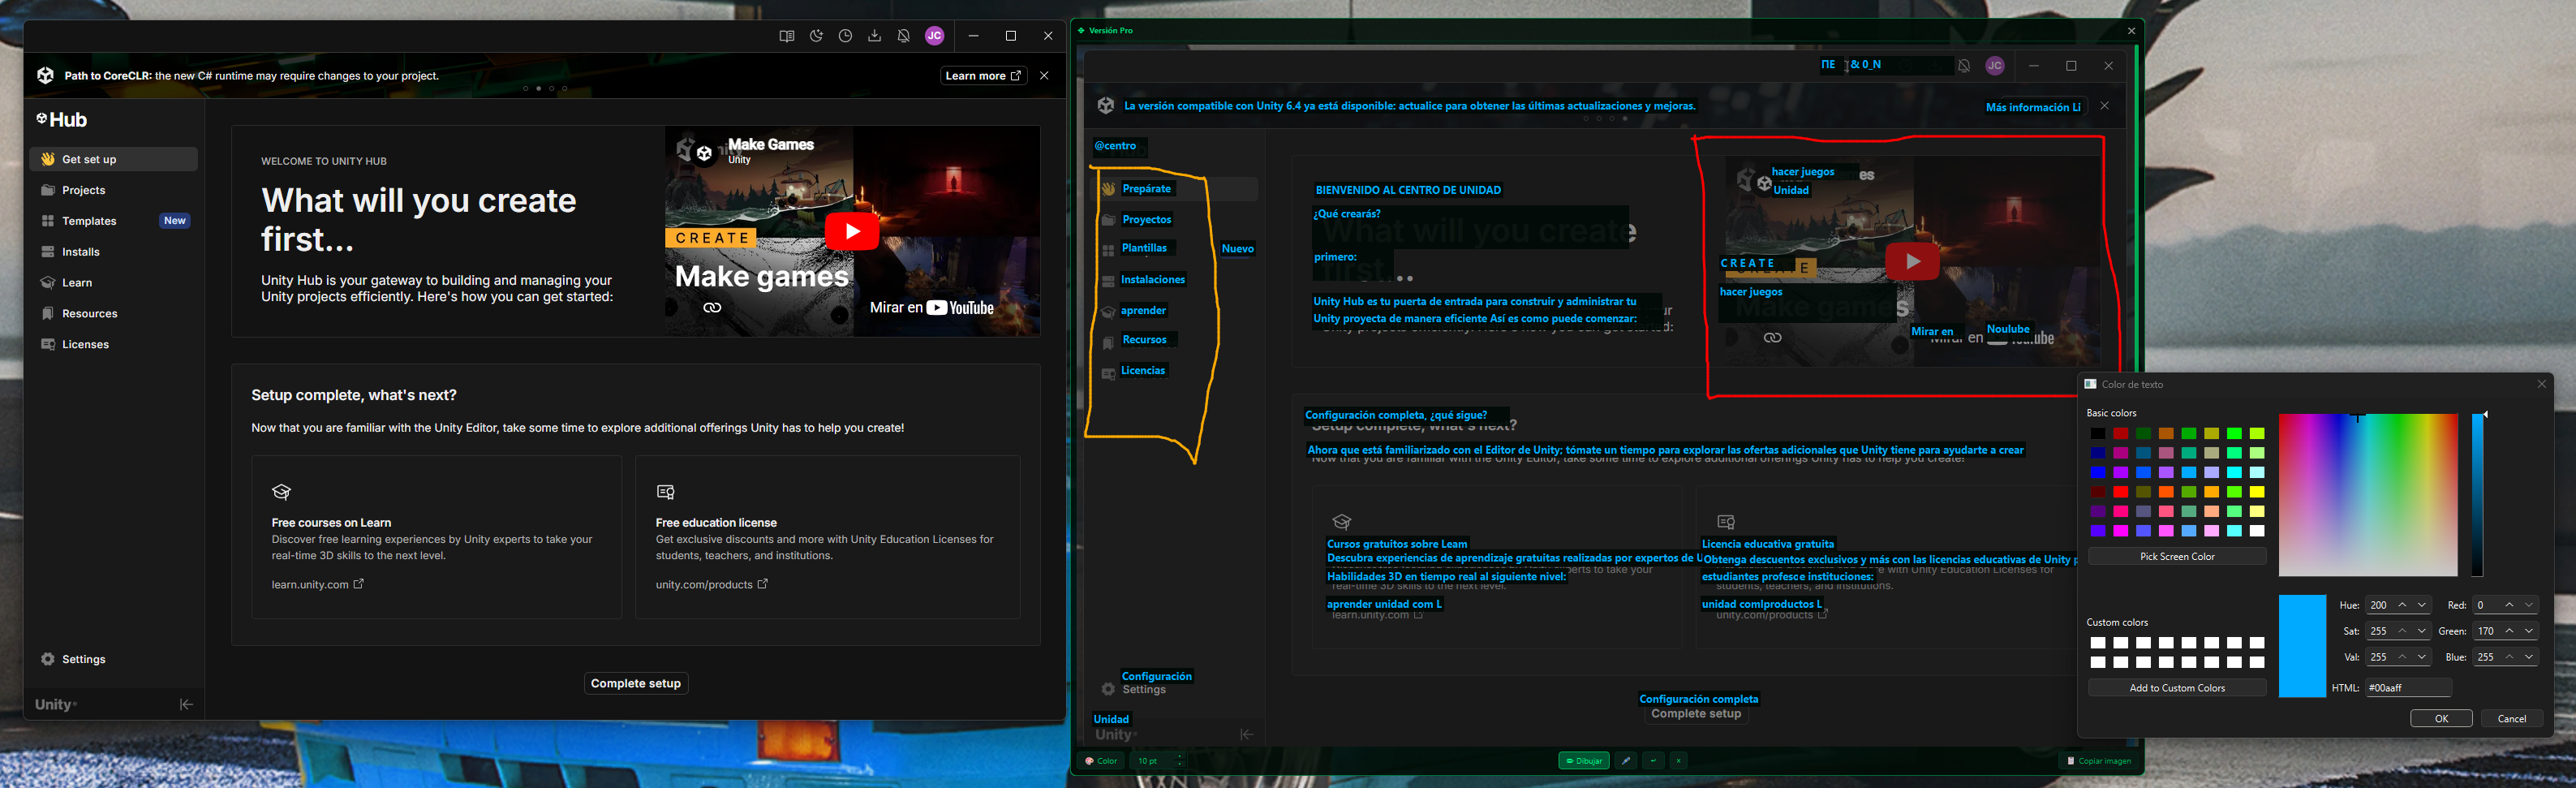Dismiss the translated banner in overlay
Viewport: 2576px width, 788px height.
(x=2104, y=106)
